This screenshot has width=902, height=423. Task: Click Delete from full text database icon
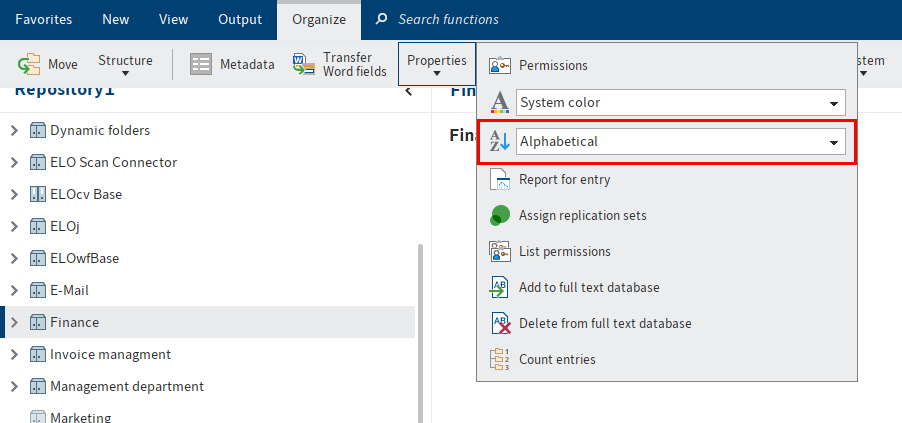(500, 324)
